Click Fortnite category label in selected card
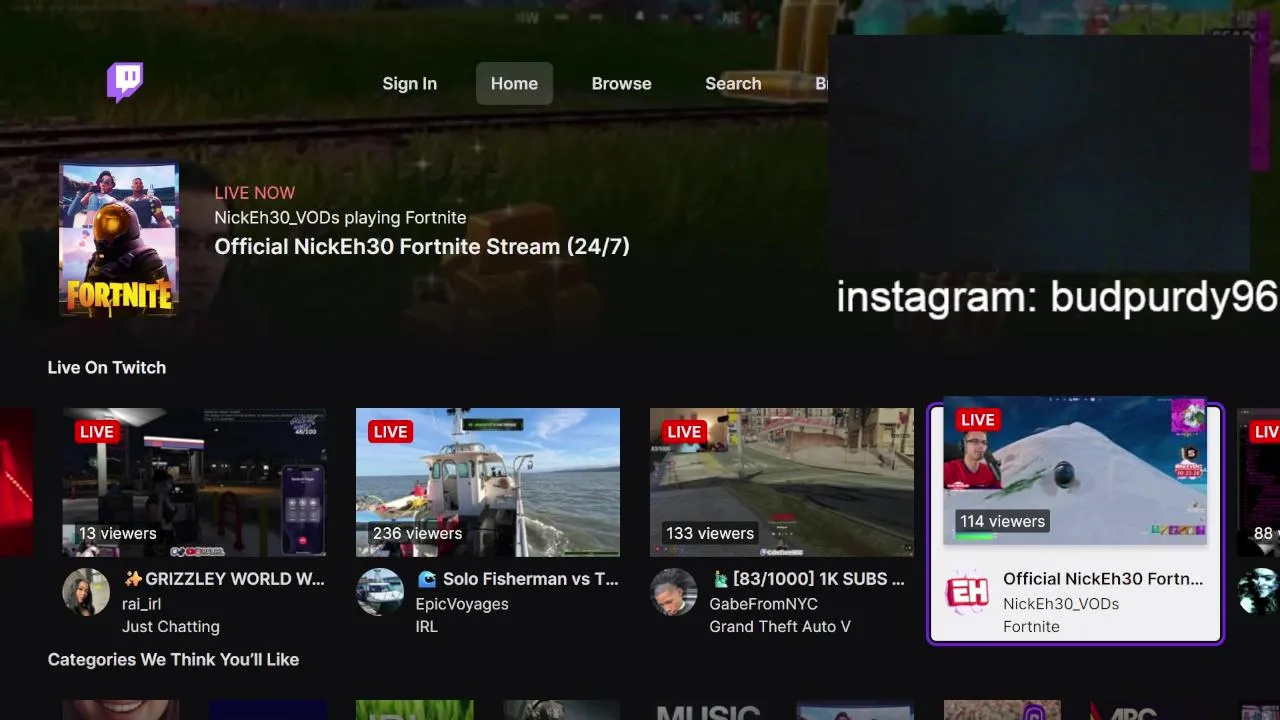The height and width of the screenshot is (720, 1280). point(1031,627)
